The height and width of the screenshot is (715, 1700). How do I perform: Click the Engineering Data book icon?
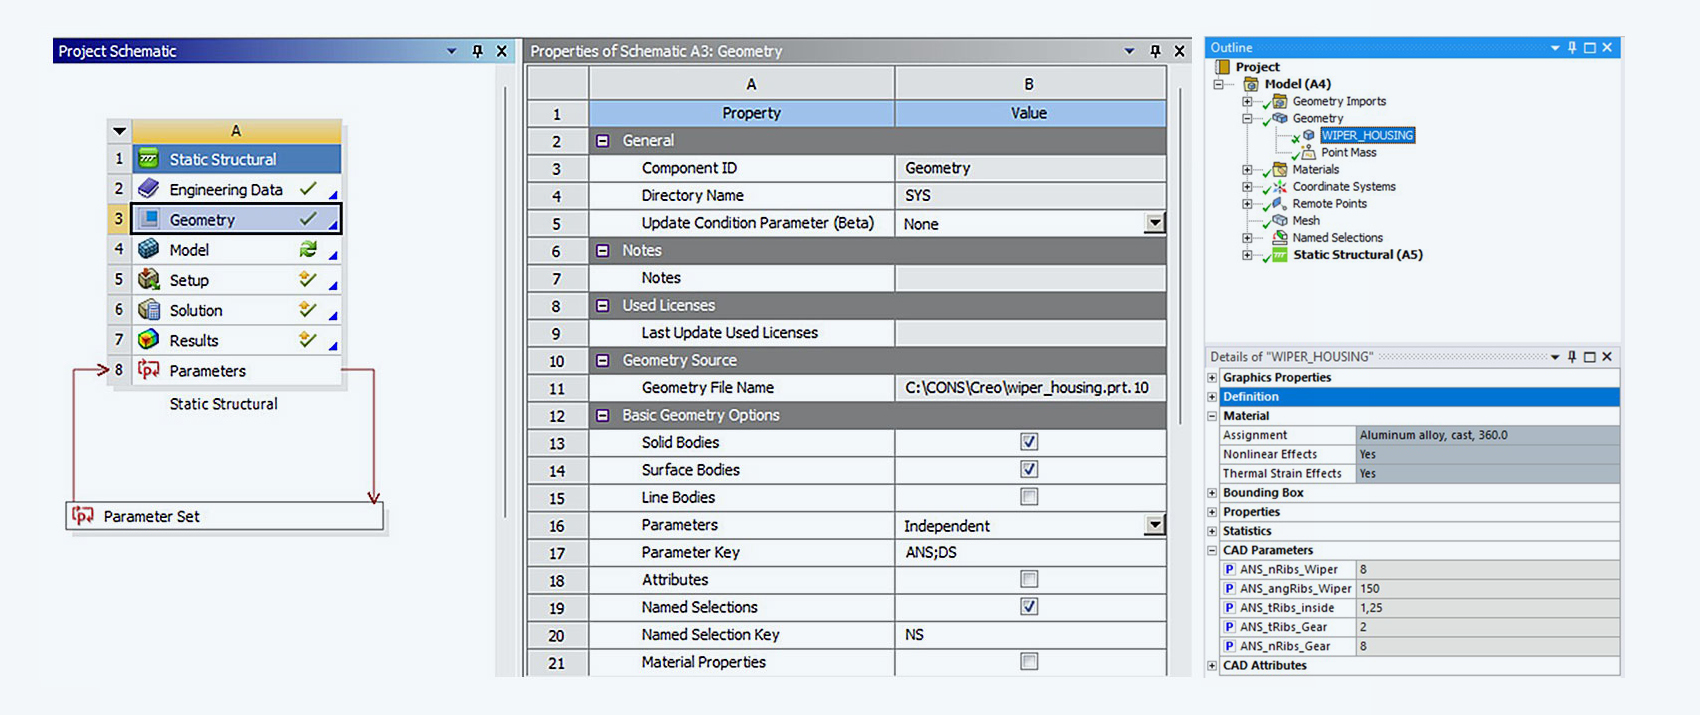(x=149, y=188)
